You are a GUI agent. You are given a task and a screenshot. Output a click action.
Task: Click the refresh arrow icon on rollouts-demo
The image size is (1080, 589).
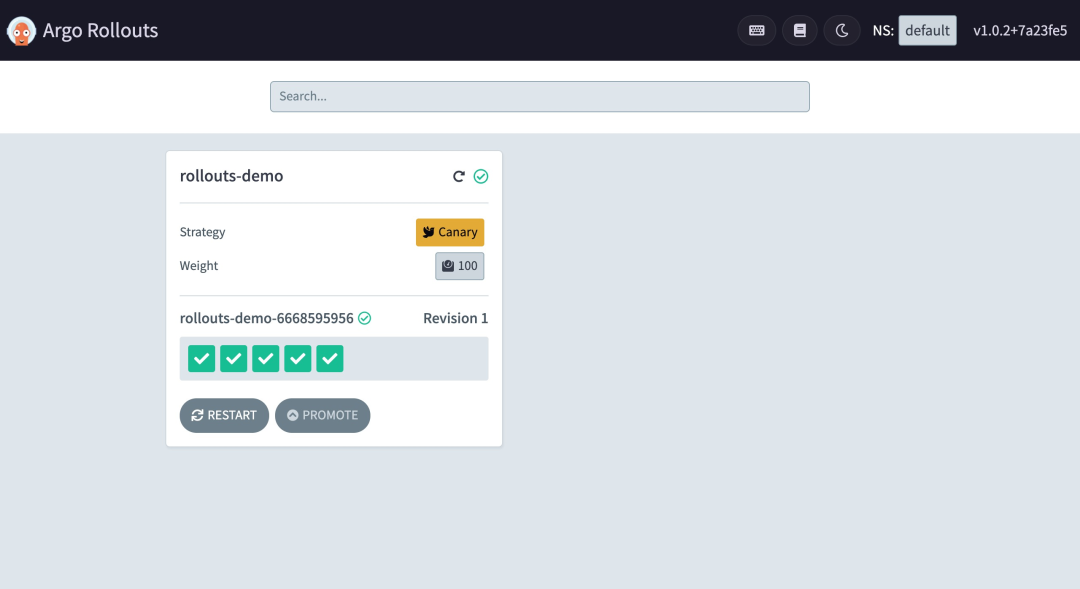[459, 176]
